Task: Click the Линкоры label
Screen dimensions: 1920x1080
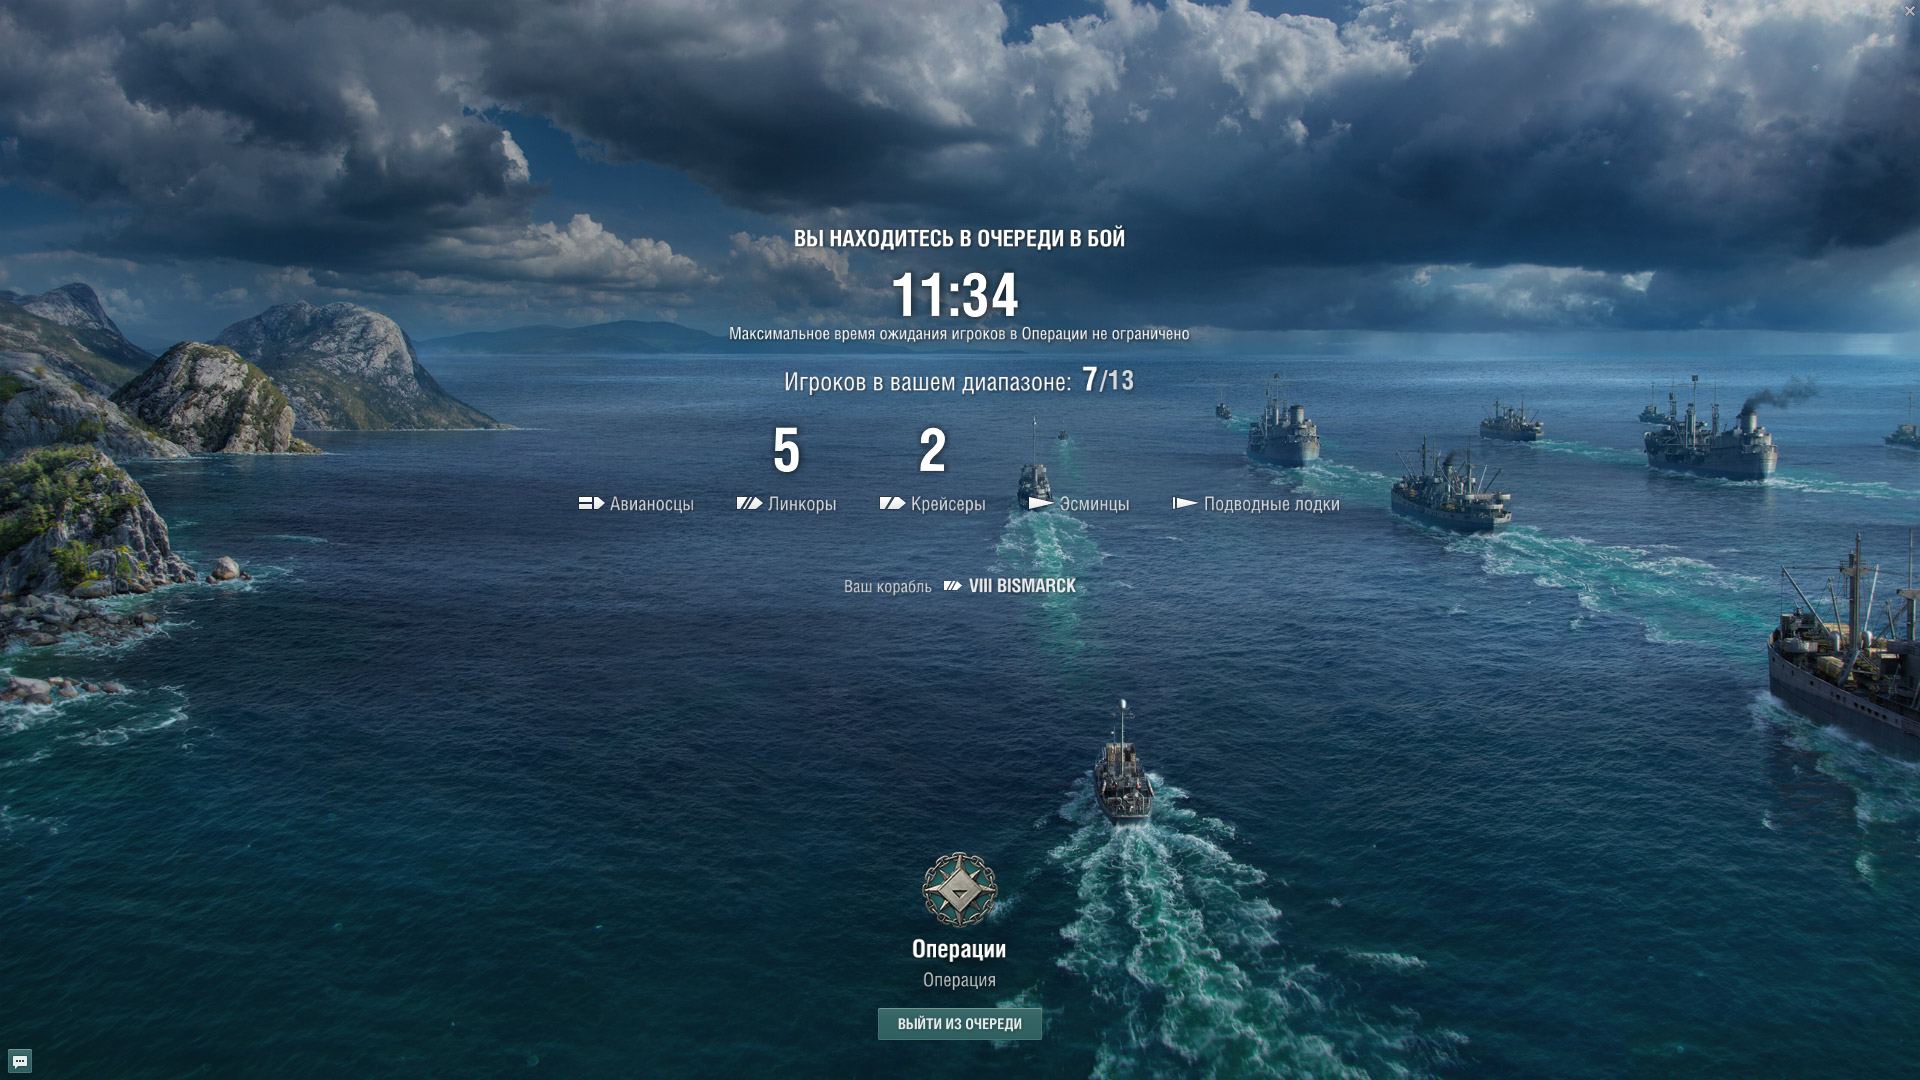Action: [x=802, y=504]
